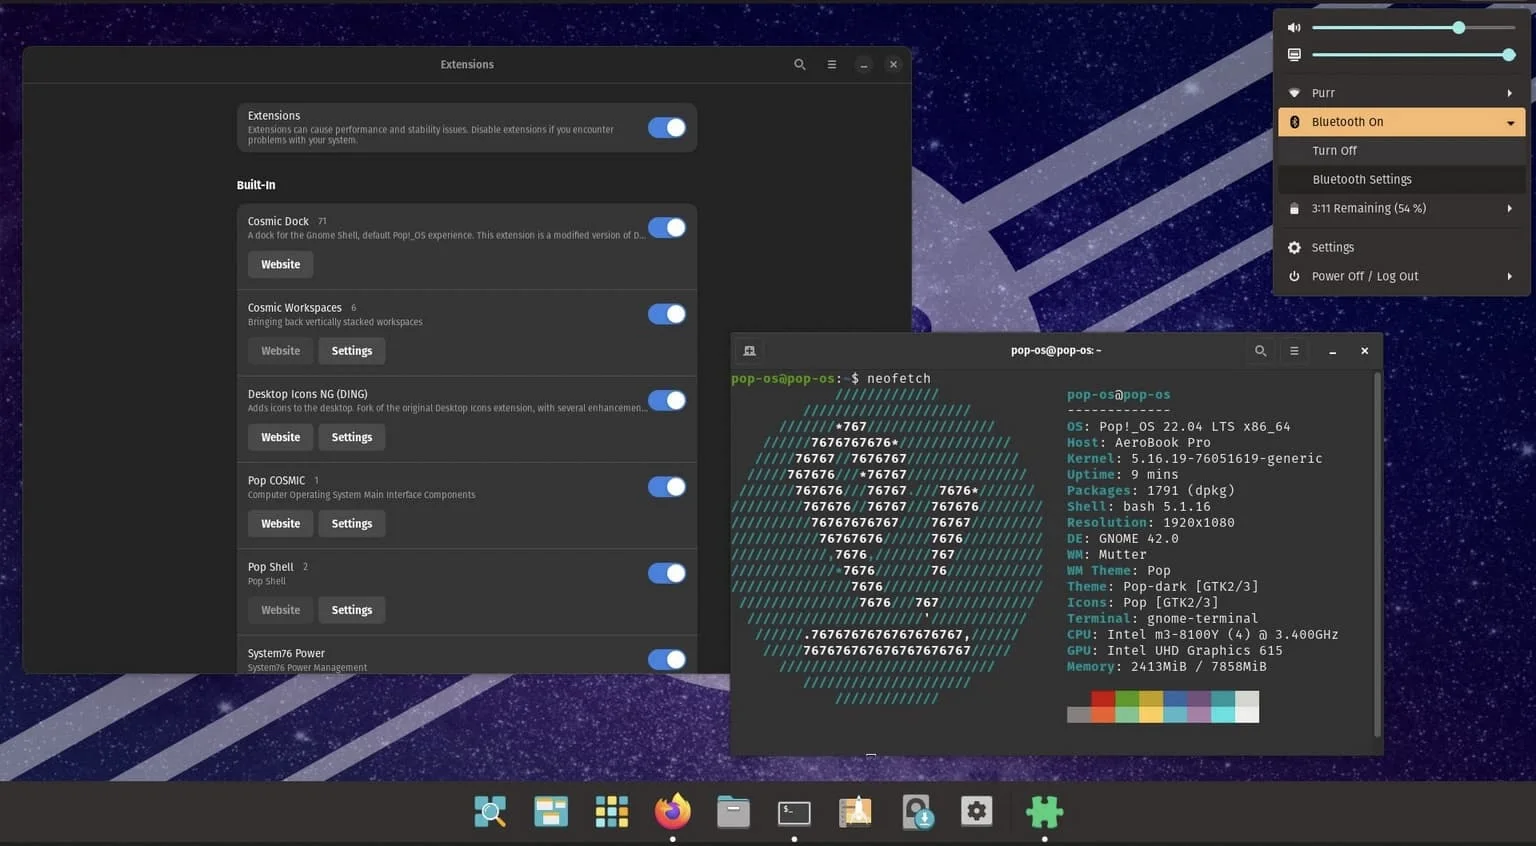
Task: Click the green Extensions puzzle icon in the dock
Action: click(1045, 811)
